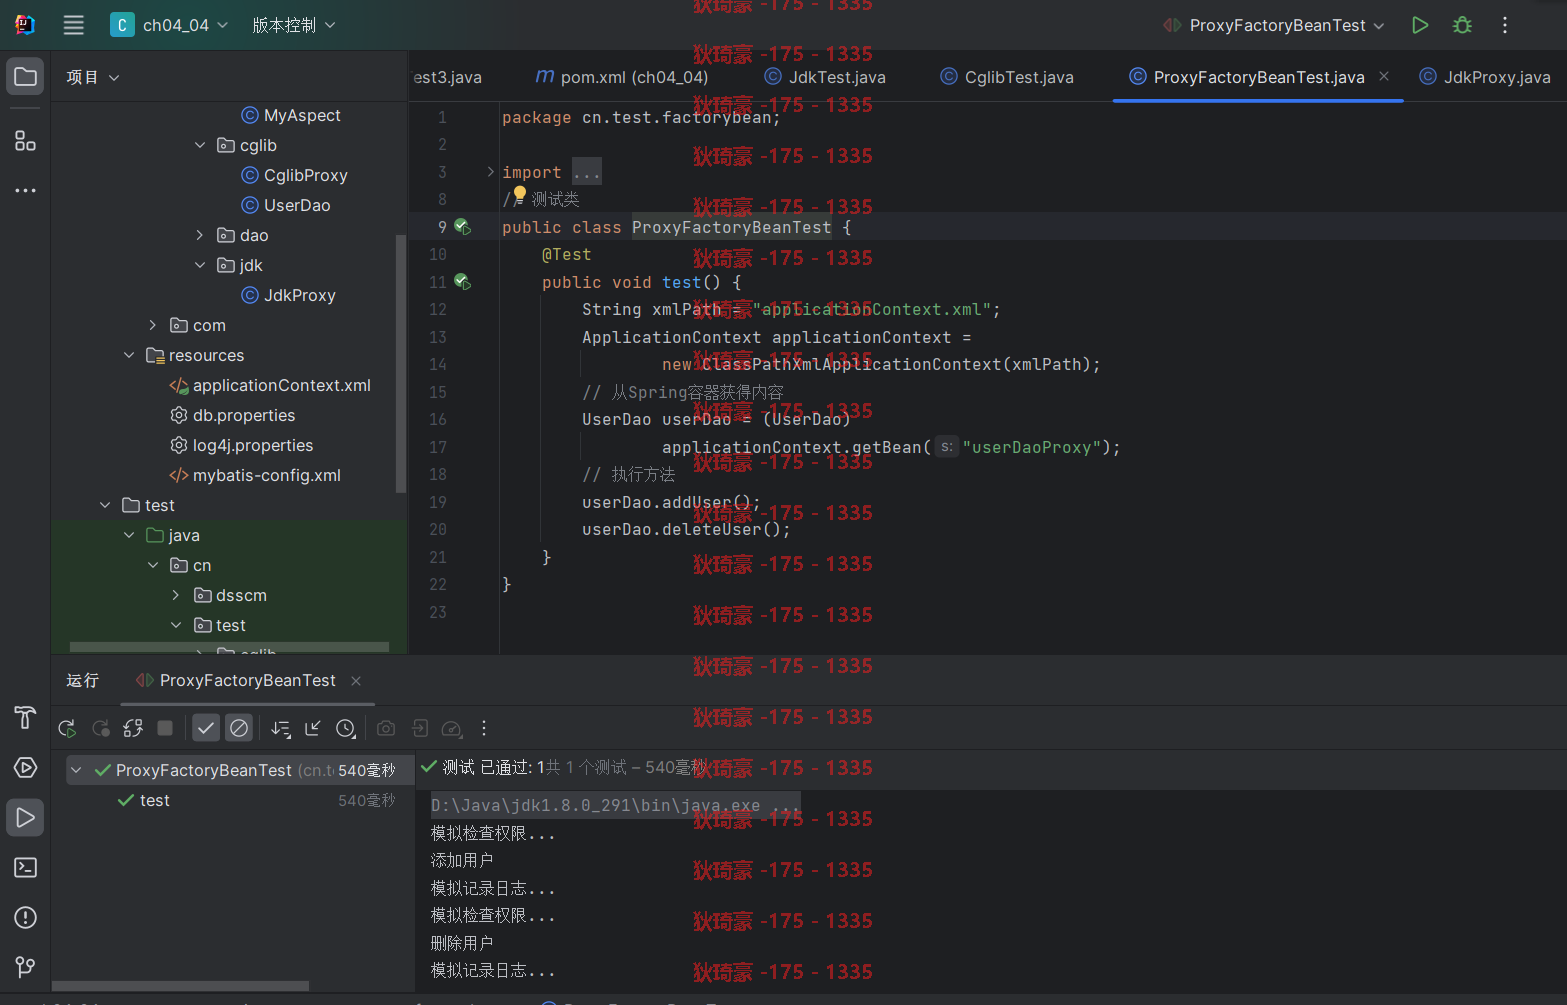Expand the dao folder
The width and height of the screenshot is (1567, 1005).
[200, 235]
